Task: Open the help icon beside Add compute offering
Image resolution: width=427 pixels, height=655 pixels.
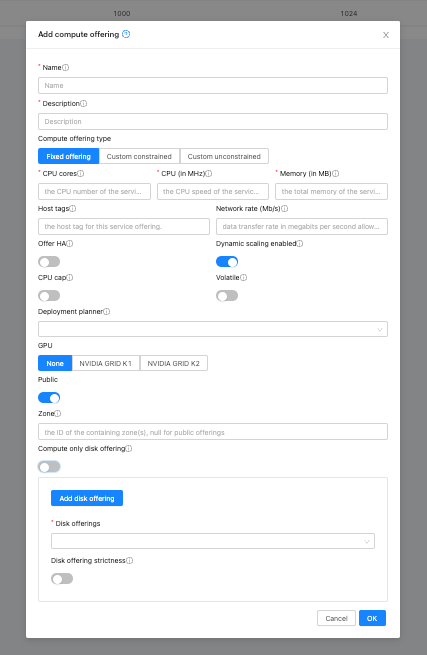Action: click(x=126, y=34)
